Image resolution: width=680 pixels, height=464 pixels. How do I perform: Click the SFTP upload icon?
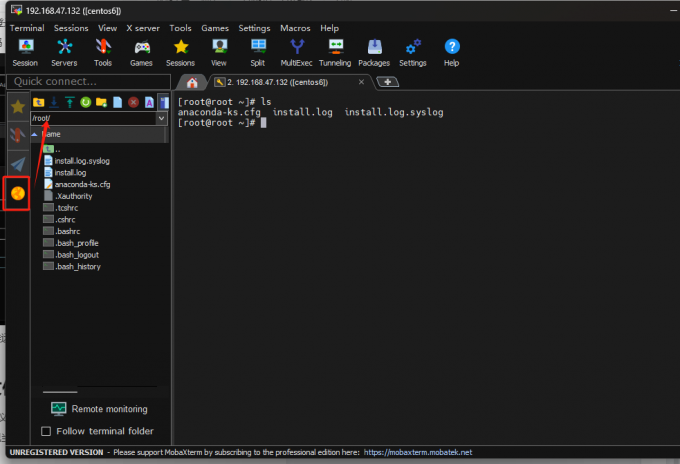(69, 102)
